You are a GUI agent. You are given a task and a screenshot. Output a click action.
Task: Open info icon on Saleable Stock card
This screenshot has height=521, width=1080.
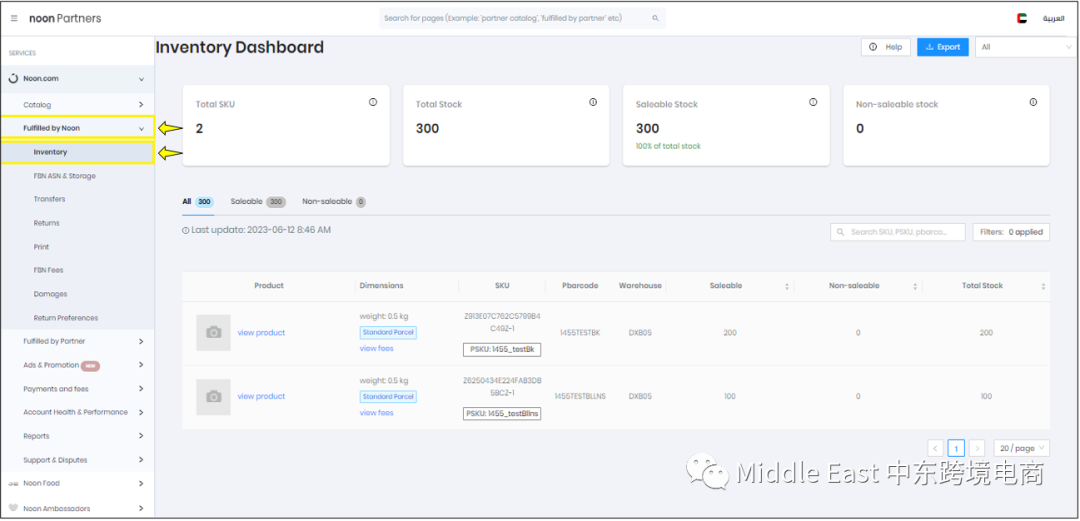pos(813,102)
